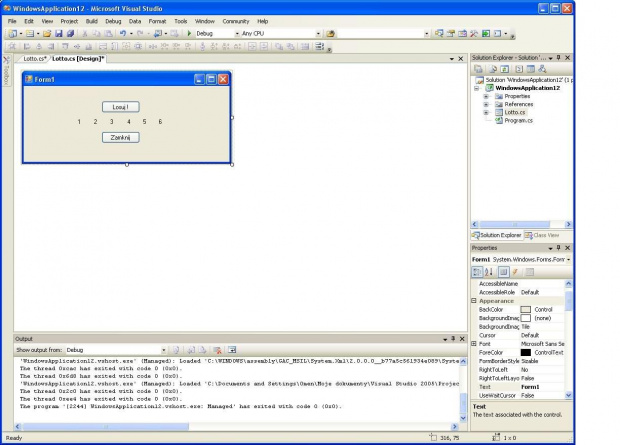Open the Project menu

coord(69,21)
